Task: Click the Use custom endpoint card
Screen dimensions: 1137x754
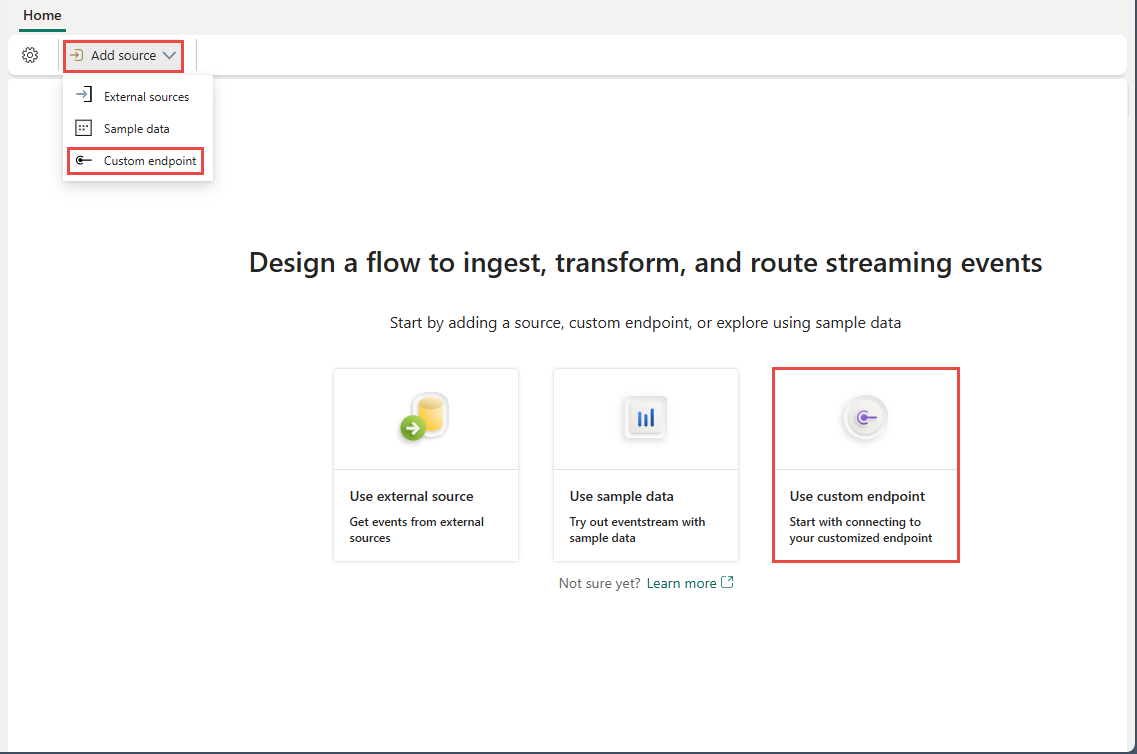Action: pyautogui.click(x=865, y=465)
